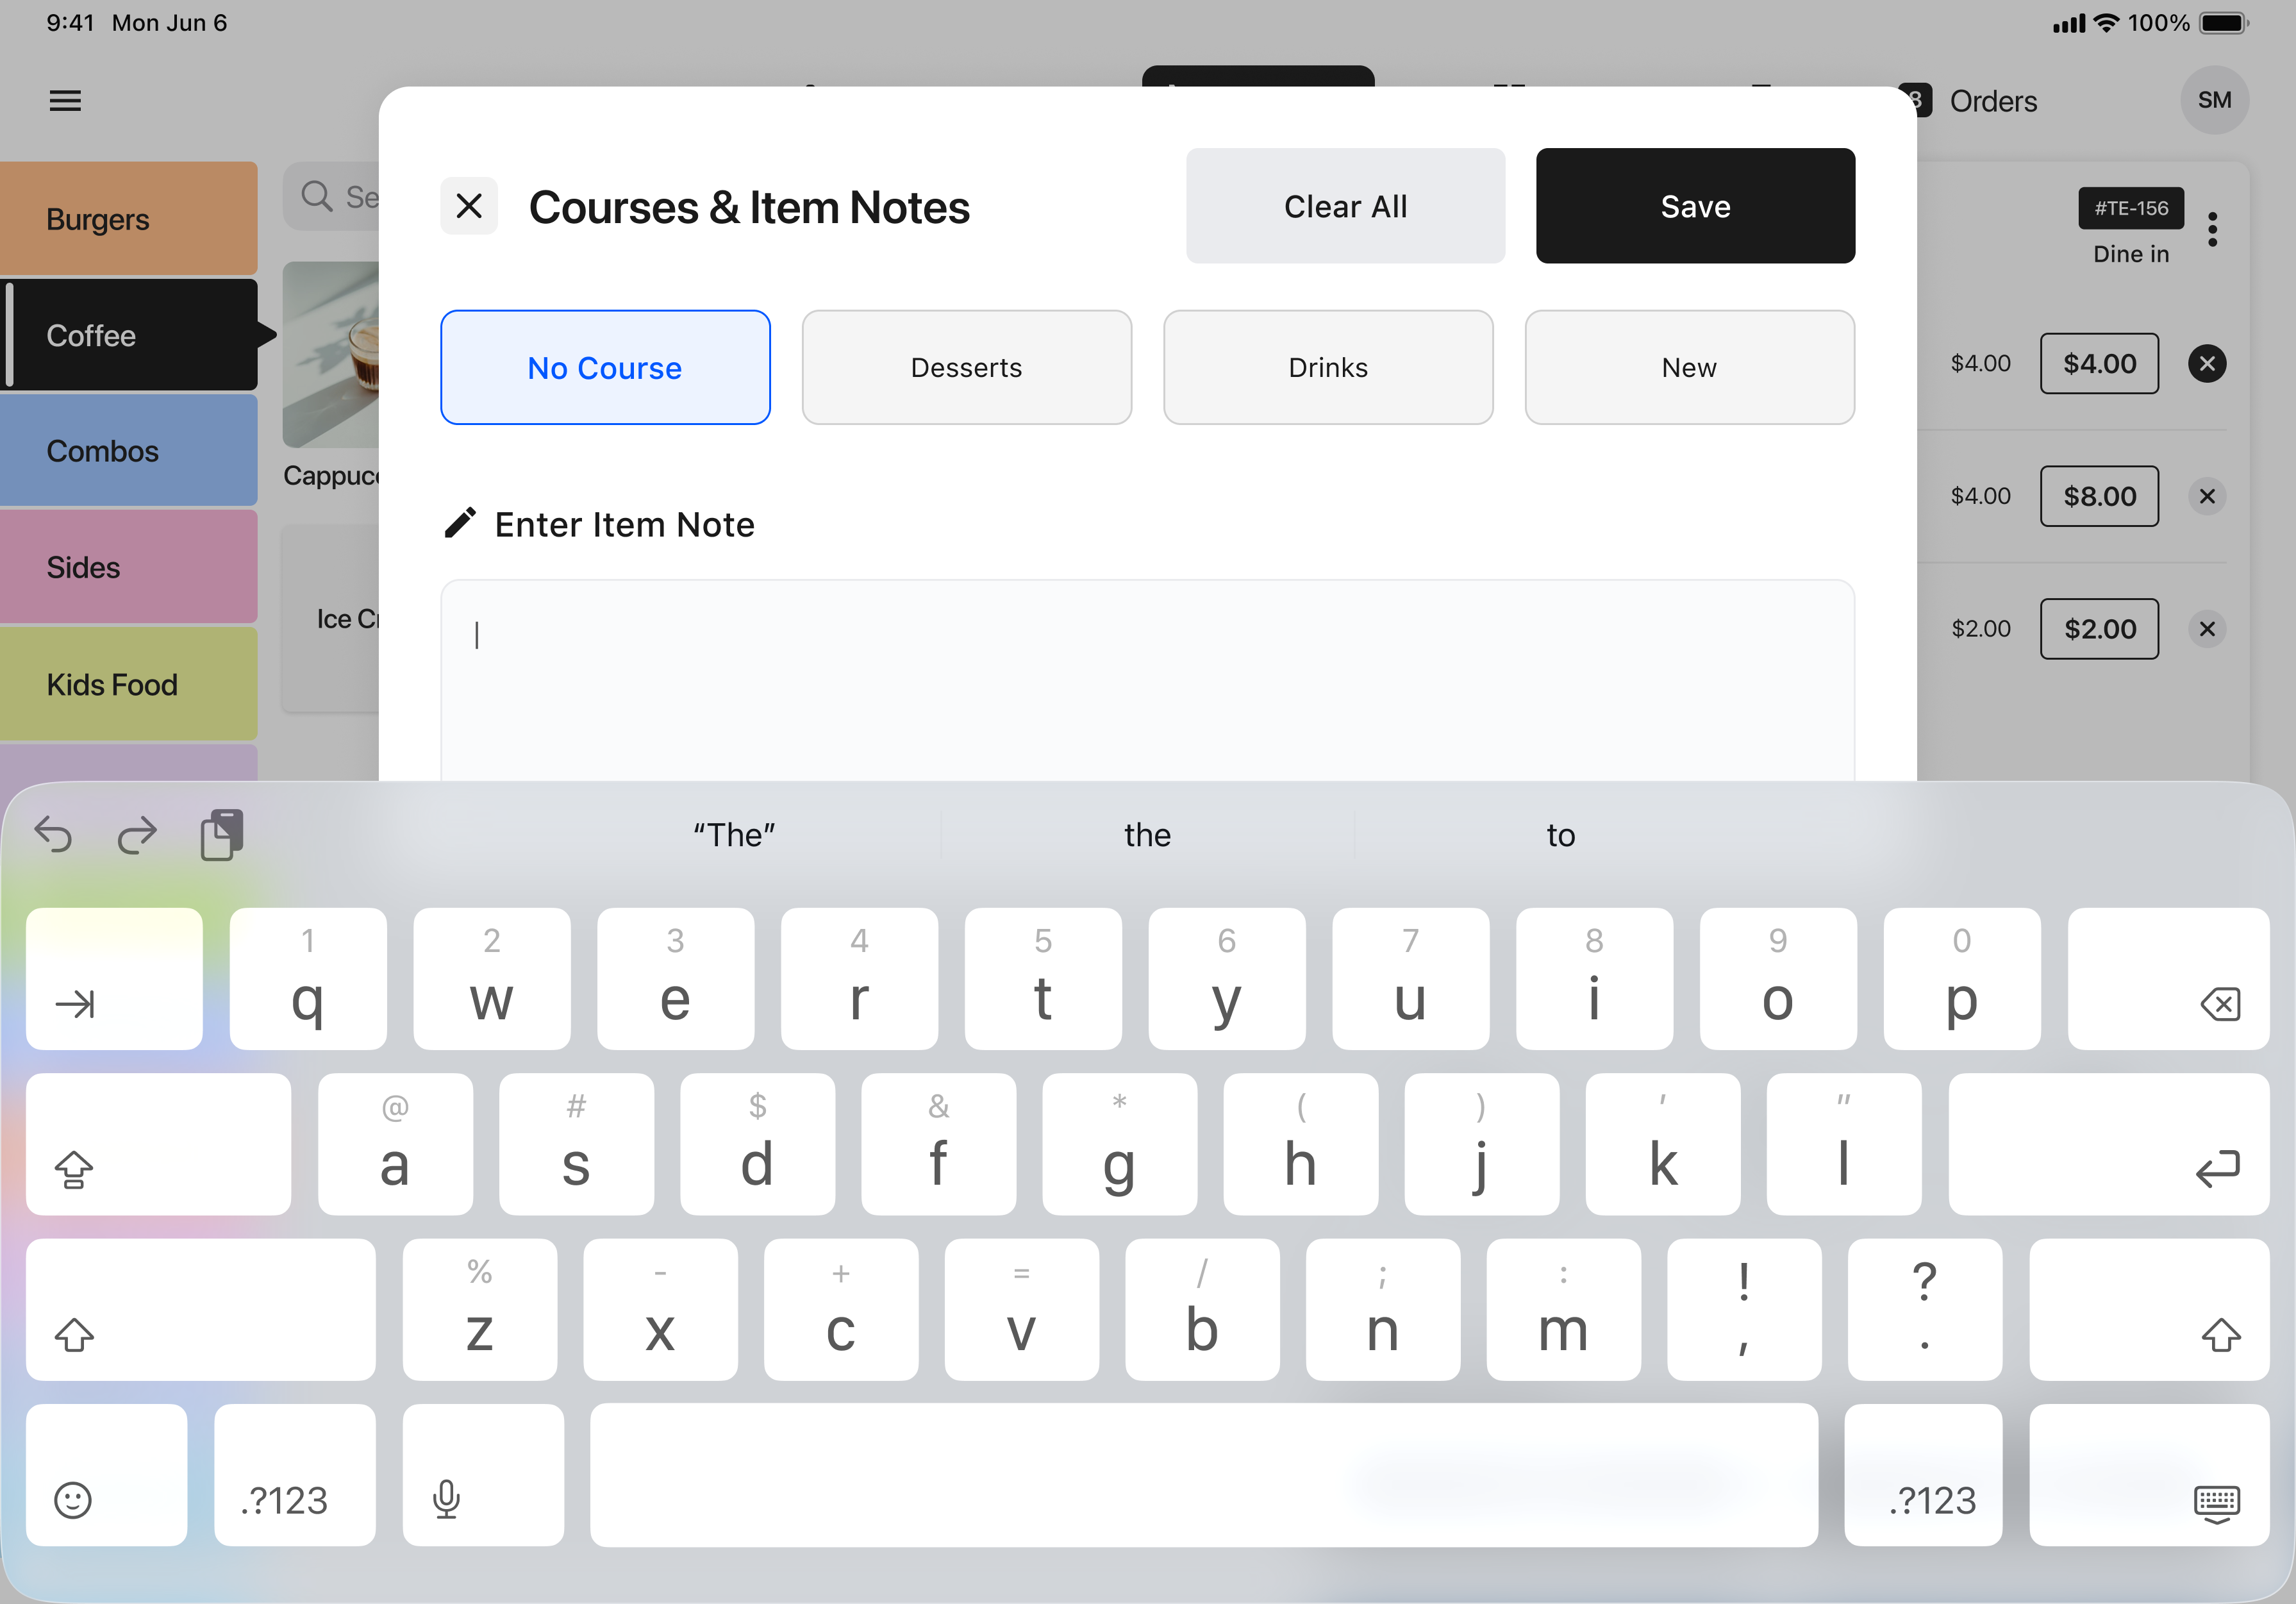Viewport: 2296px width, 1604px height.
Task: Focus the item note text area
Action: [x=1147, y=680]
